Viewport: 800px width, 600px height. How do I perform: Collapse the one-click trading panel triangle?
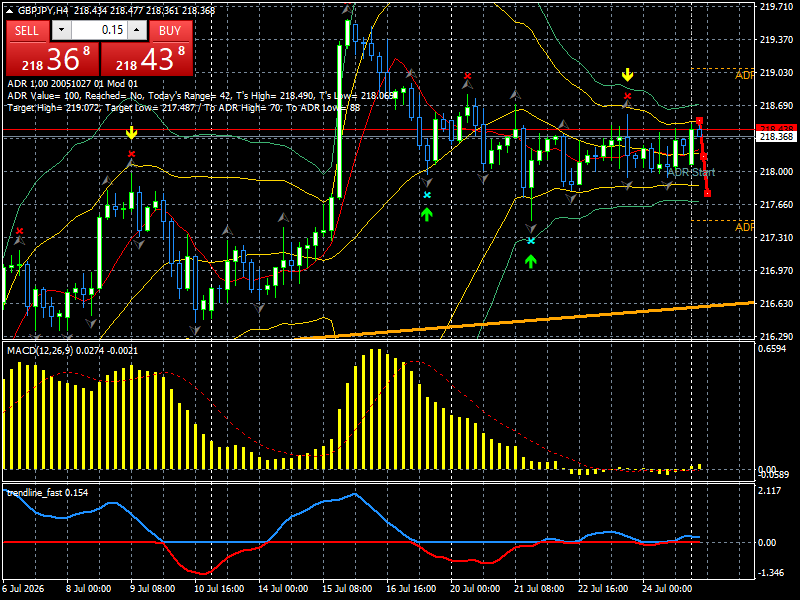click(x=10, y=10)
